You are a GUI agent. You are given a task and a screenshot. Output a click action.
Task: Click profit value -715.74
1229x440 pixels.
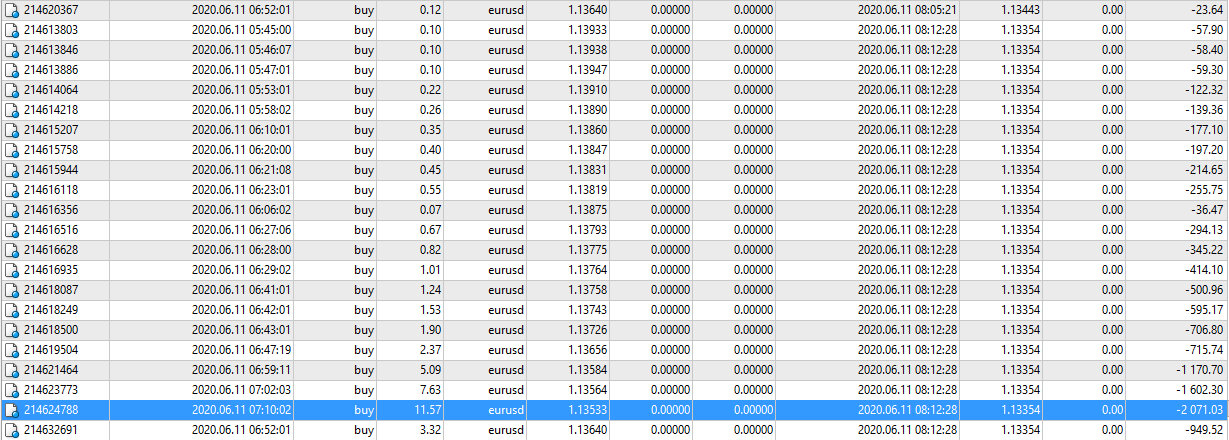(1205, 350)
